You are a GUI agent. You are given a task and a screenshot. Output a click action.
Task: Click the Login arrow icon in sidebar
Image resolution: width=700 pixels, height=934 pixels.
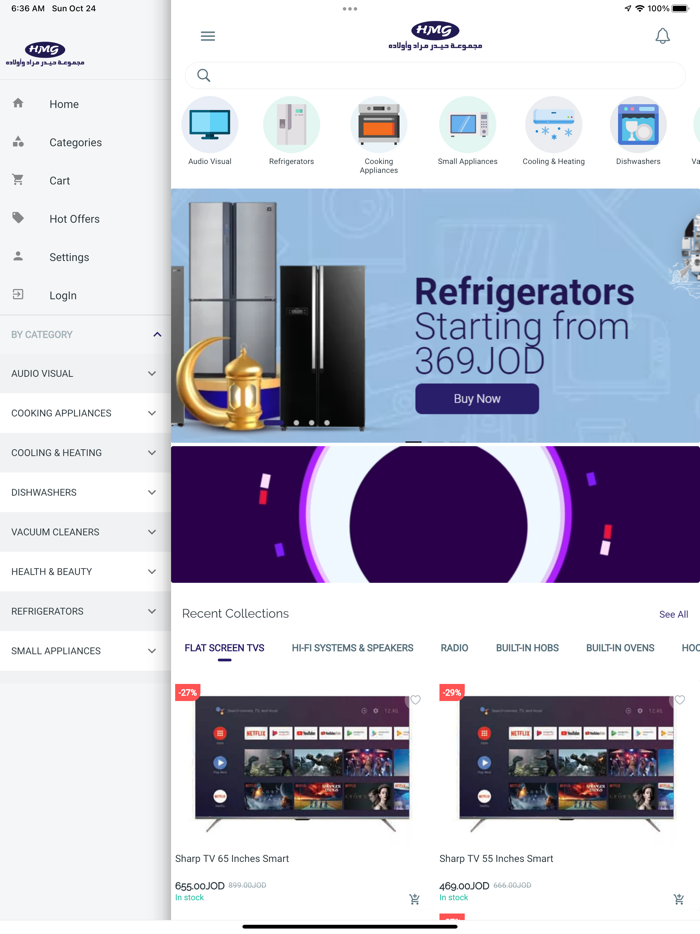tap(18, 294)
